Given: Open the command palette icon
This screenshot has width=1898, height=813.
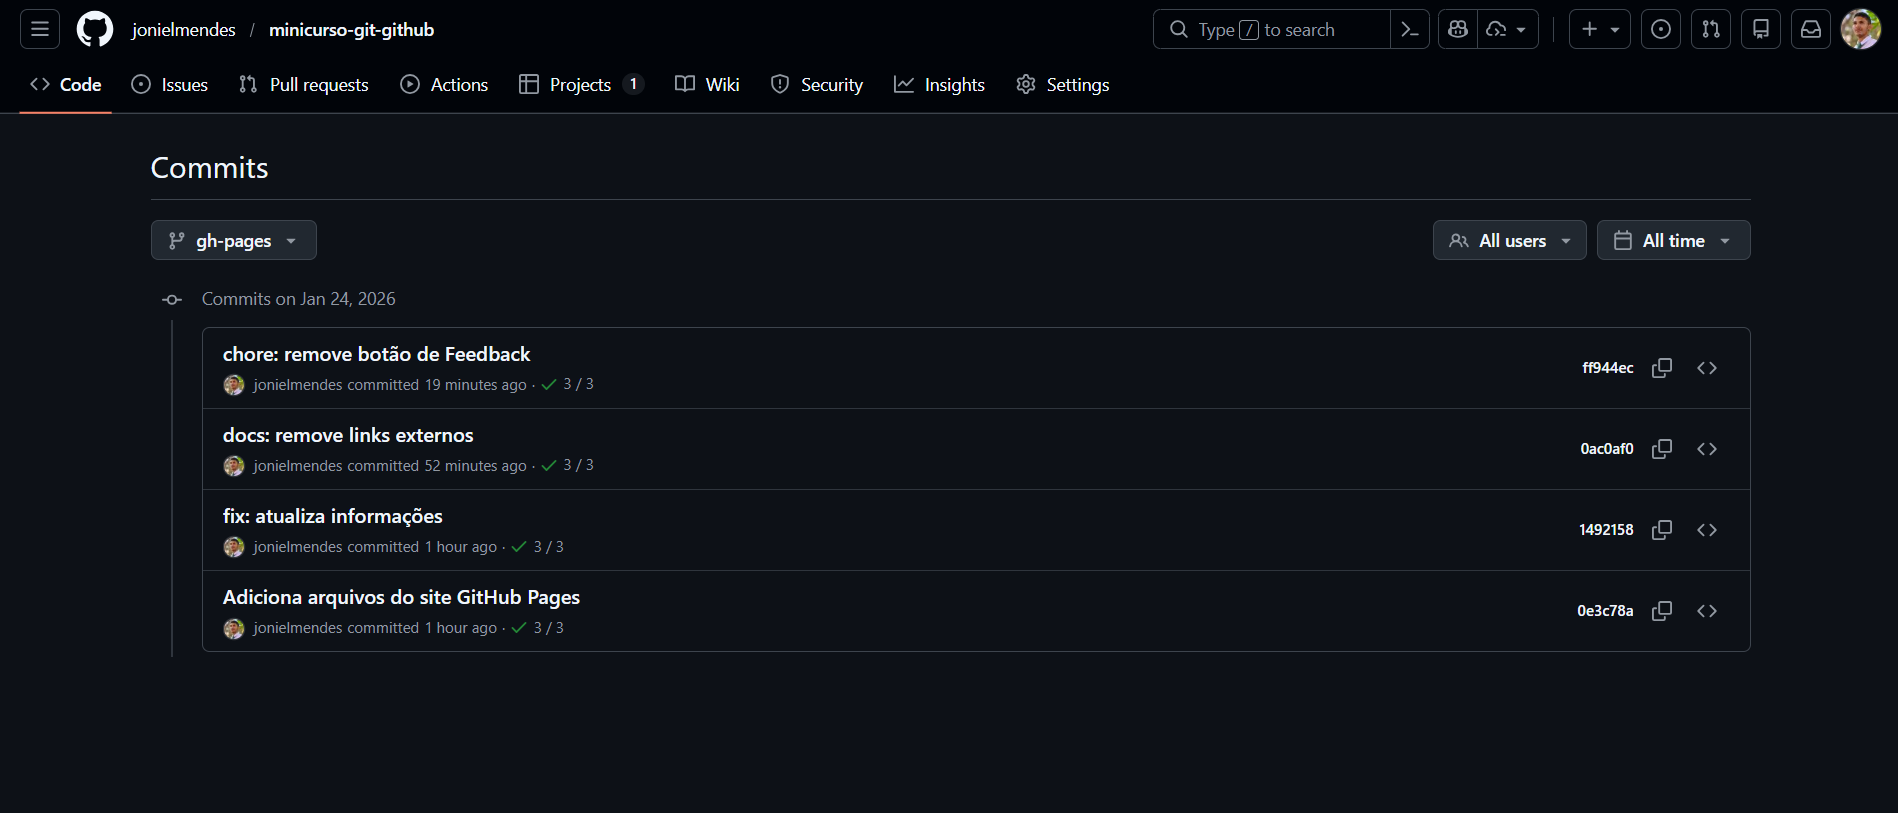Looking at the screenshot, I should coord(1409,29).
